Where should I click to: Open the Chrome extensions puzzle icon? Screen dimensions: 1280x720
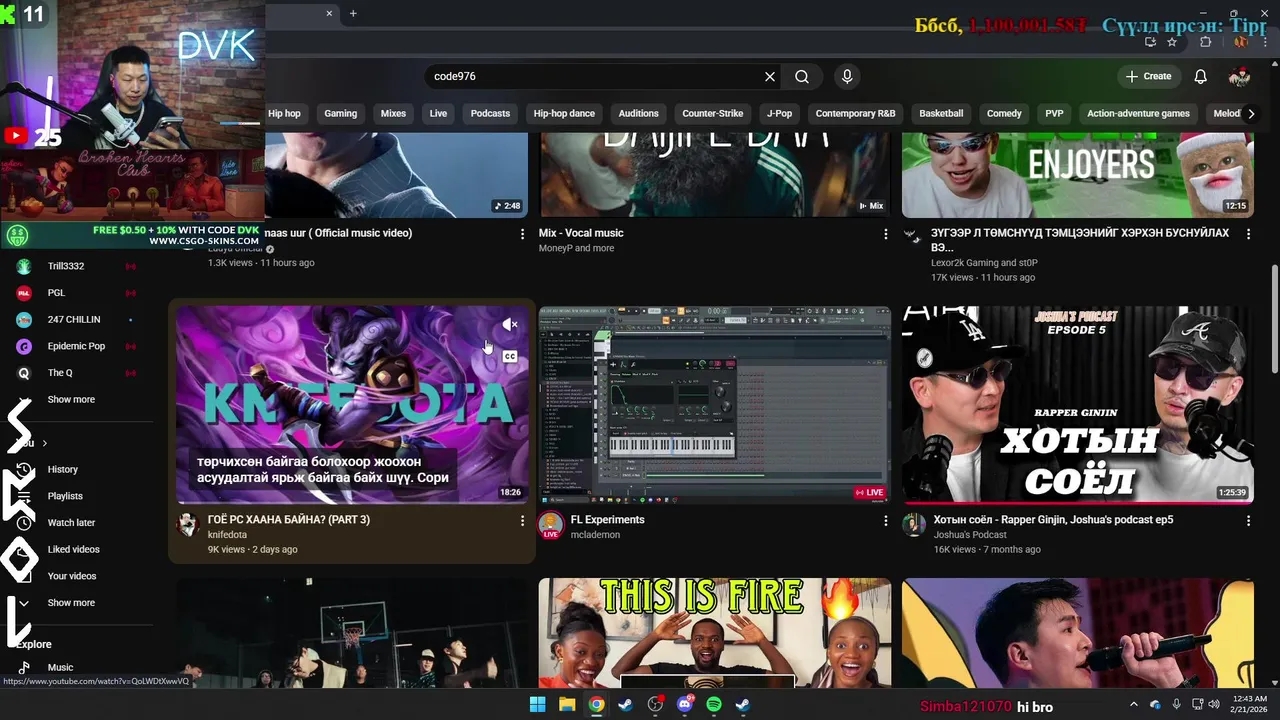1205,42
